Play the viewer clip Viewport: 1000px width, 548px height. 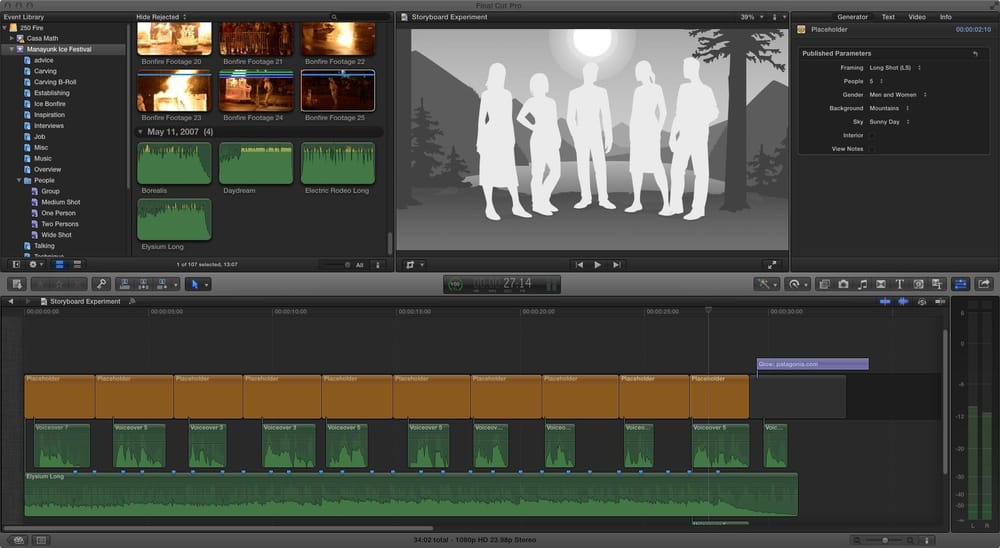[598, 265]
